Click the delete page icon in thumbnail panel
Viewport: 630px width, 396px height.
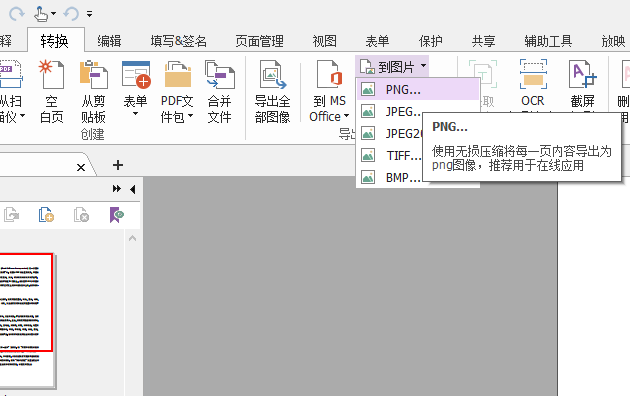tap(81, 214)
